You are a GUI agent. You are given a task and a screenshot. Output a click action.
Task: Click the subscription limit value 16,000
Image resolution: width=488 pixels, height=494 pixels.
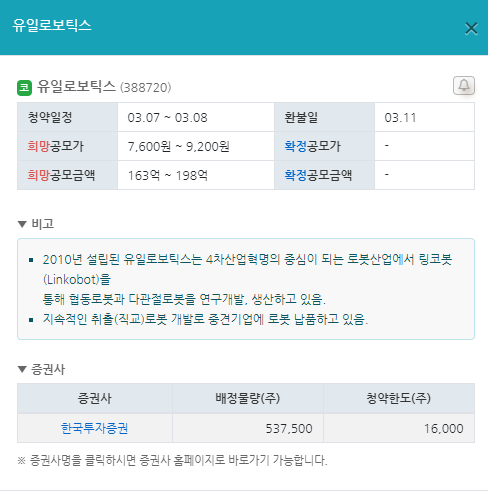[x=444, y=429]
